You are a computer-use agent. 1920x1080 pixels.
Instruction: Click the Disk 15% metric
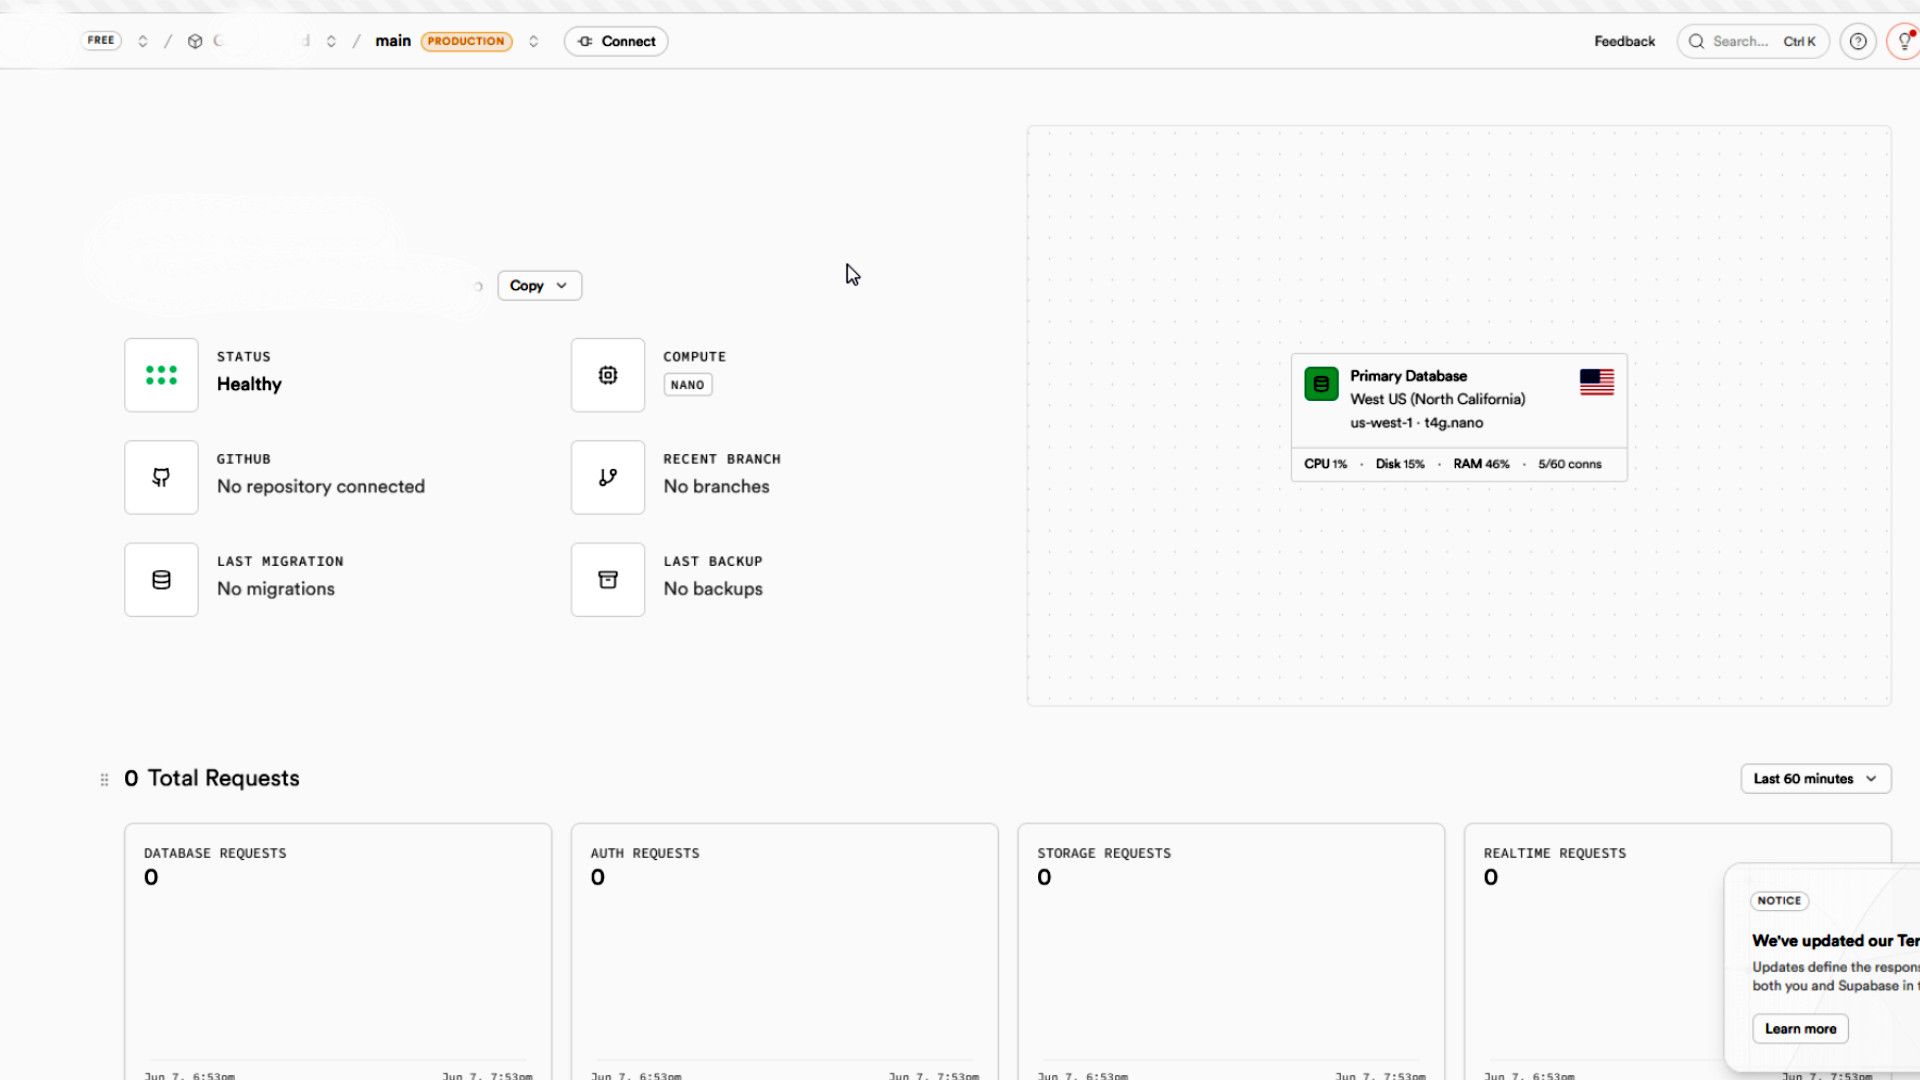tap(1400, 464)
